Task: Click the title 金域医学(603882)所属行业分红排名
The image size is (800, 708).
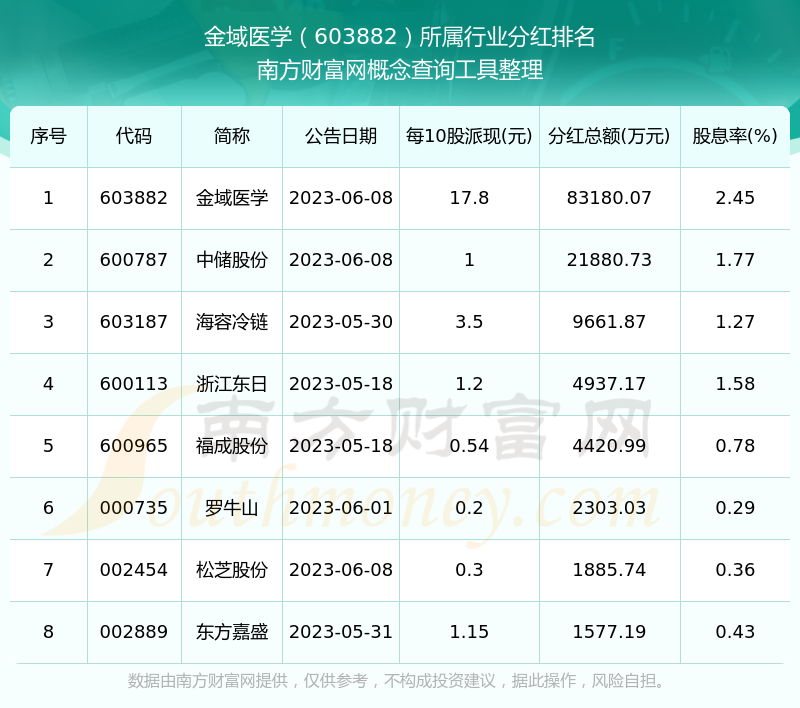Action: tap(400, 38)
